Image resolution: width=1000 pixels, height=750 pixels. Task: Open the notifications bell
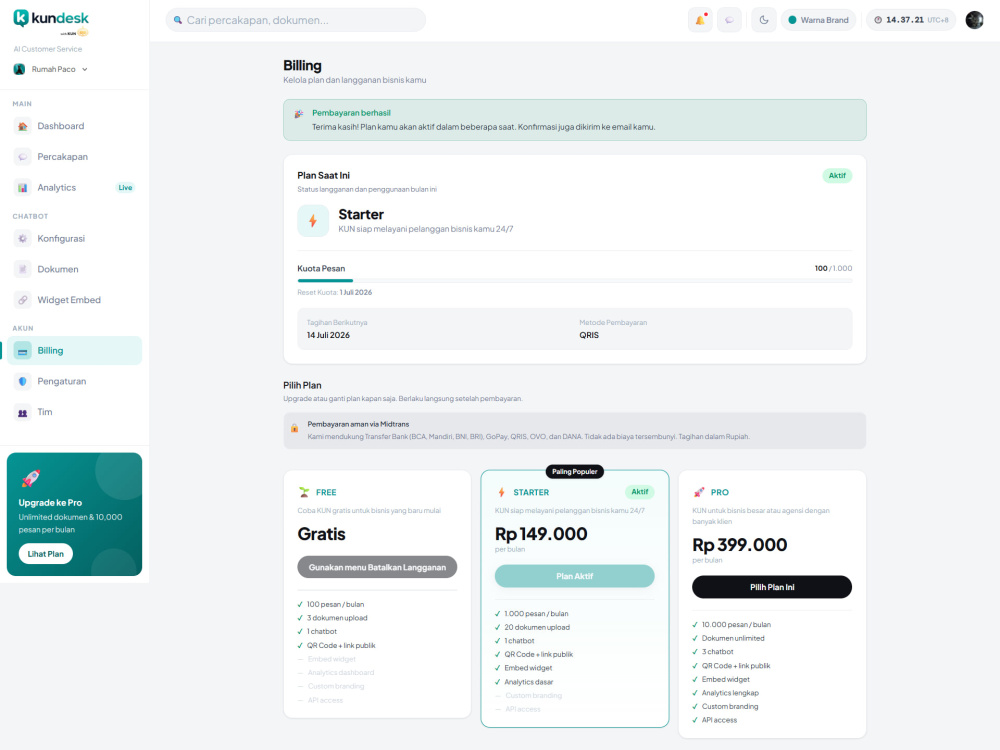[700, 20]
